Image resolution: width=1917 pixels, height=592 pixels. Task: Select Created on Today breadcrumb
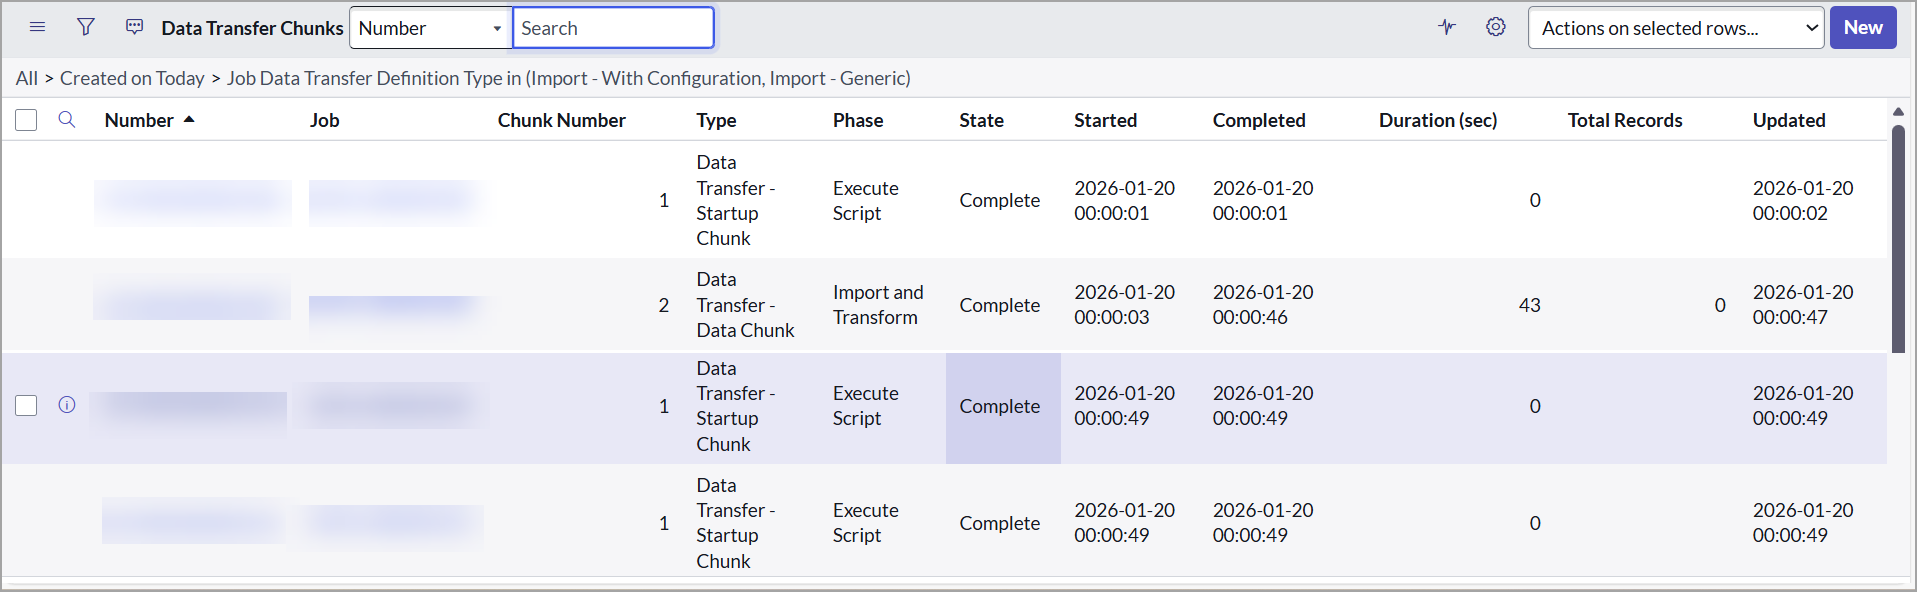[132, 78]
